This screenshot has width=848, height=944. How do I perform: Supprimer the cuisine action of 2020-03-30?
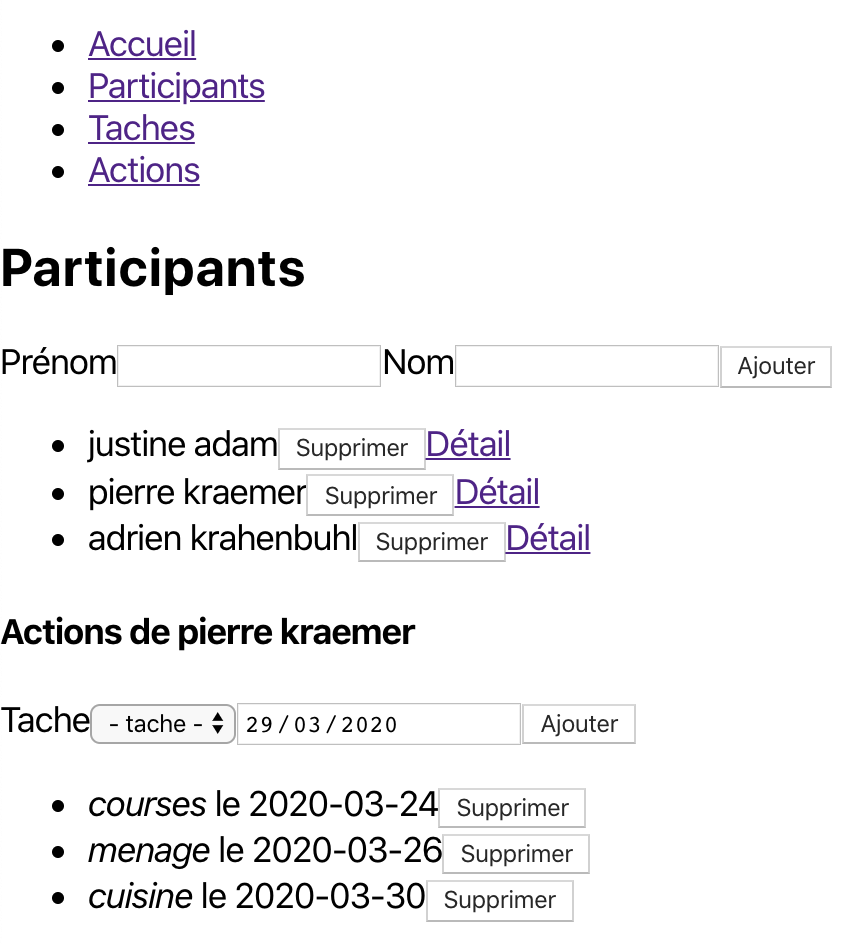point(500,900)
